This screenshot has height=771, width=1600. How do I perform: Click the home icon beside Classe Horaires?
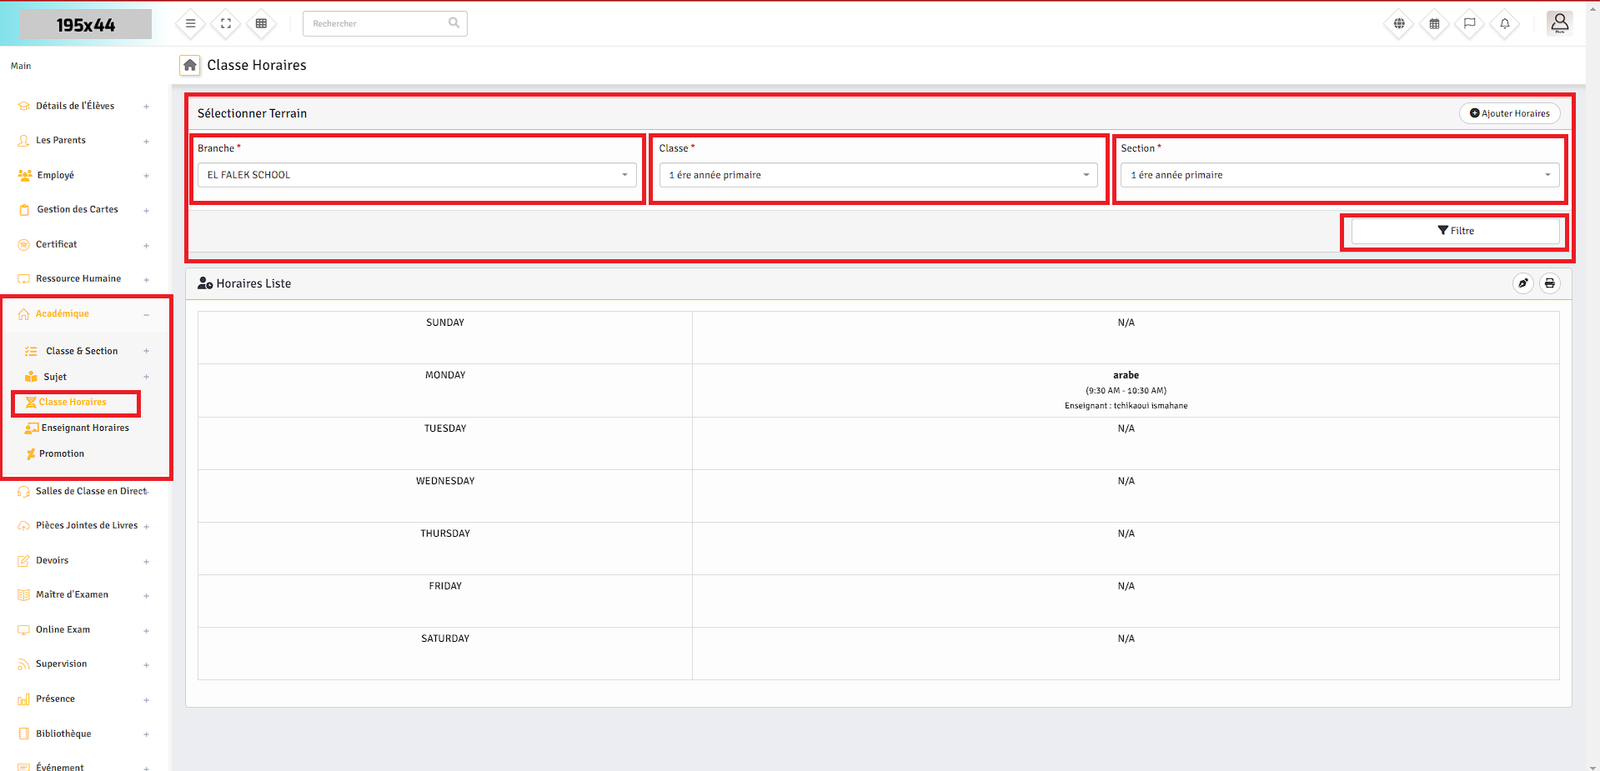click(x=190, y=65)
